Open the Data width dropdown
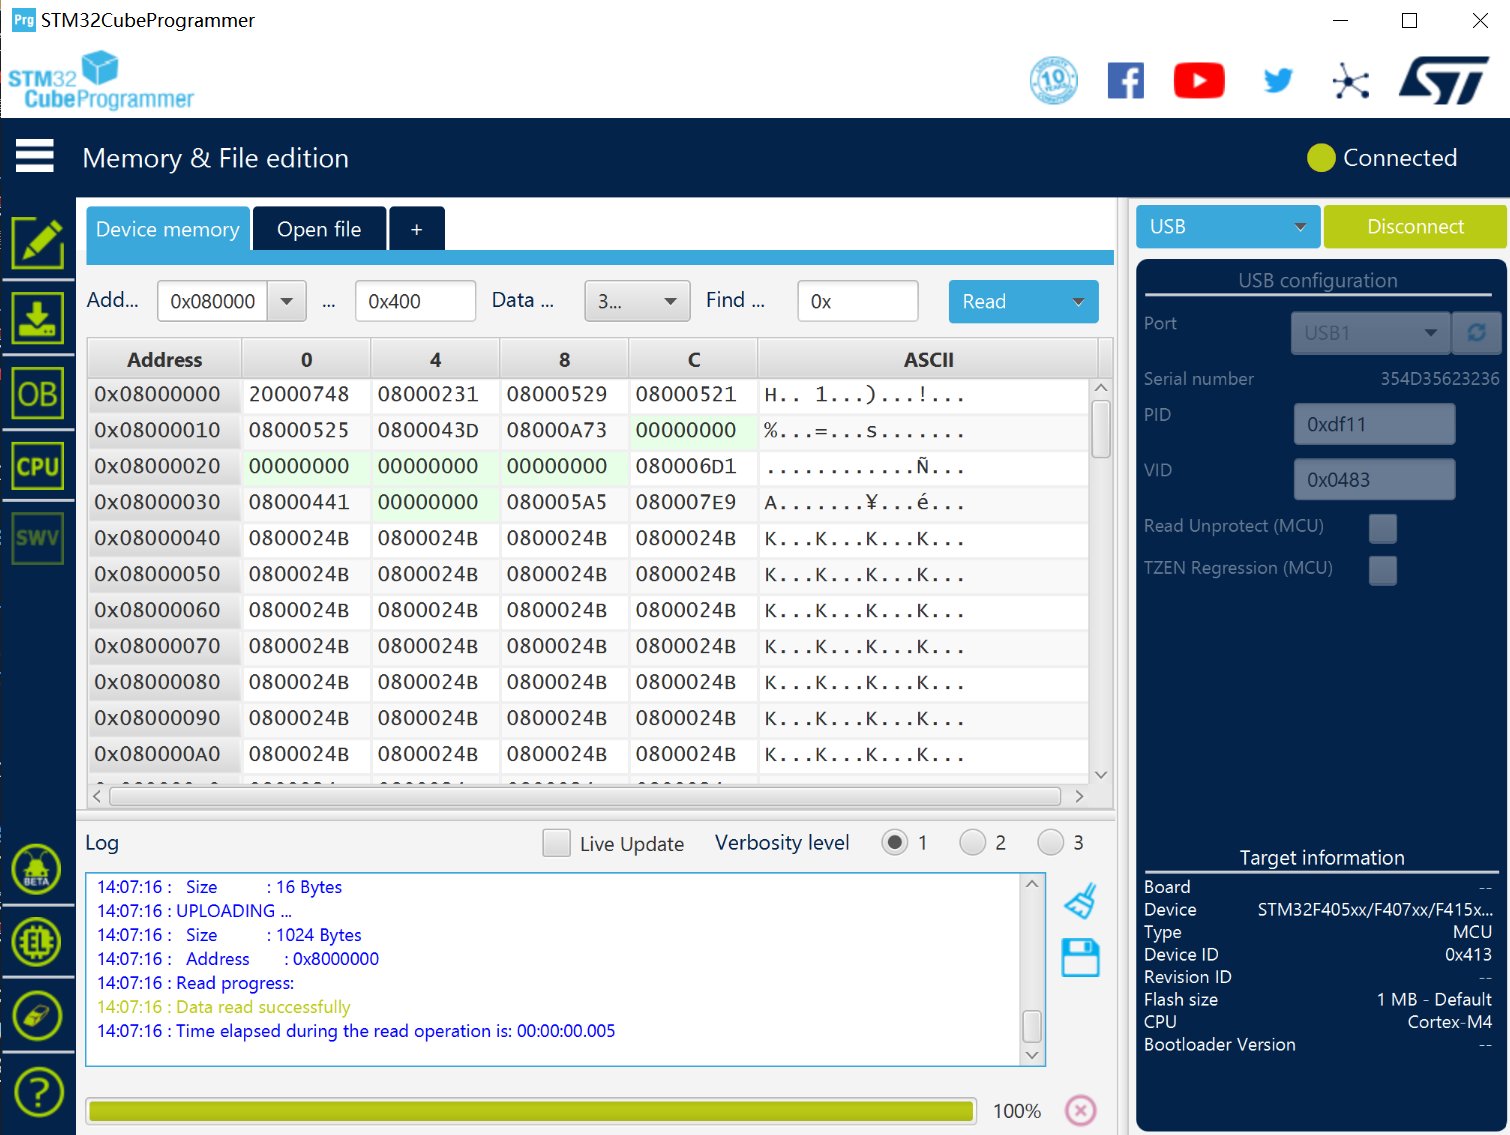Viewport: 1510px width, 1135px height. (x=637, y=301)
